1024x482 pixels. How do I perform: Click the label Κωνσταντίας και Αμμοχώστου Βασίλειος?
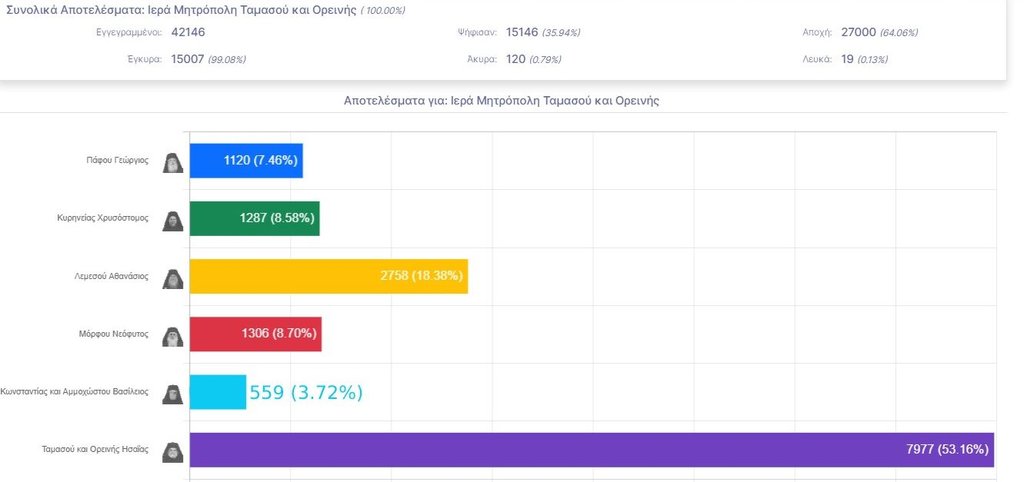(x=74, y=392)
